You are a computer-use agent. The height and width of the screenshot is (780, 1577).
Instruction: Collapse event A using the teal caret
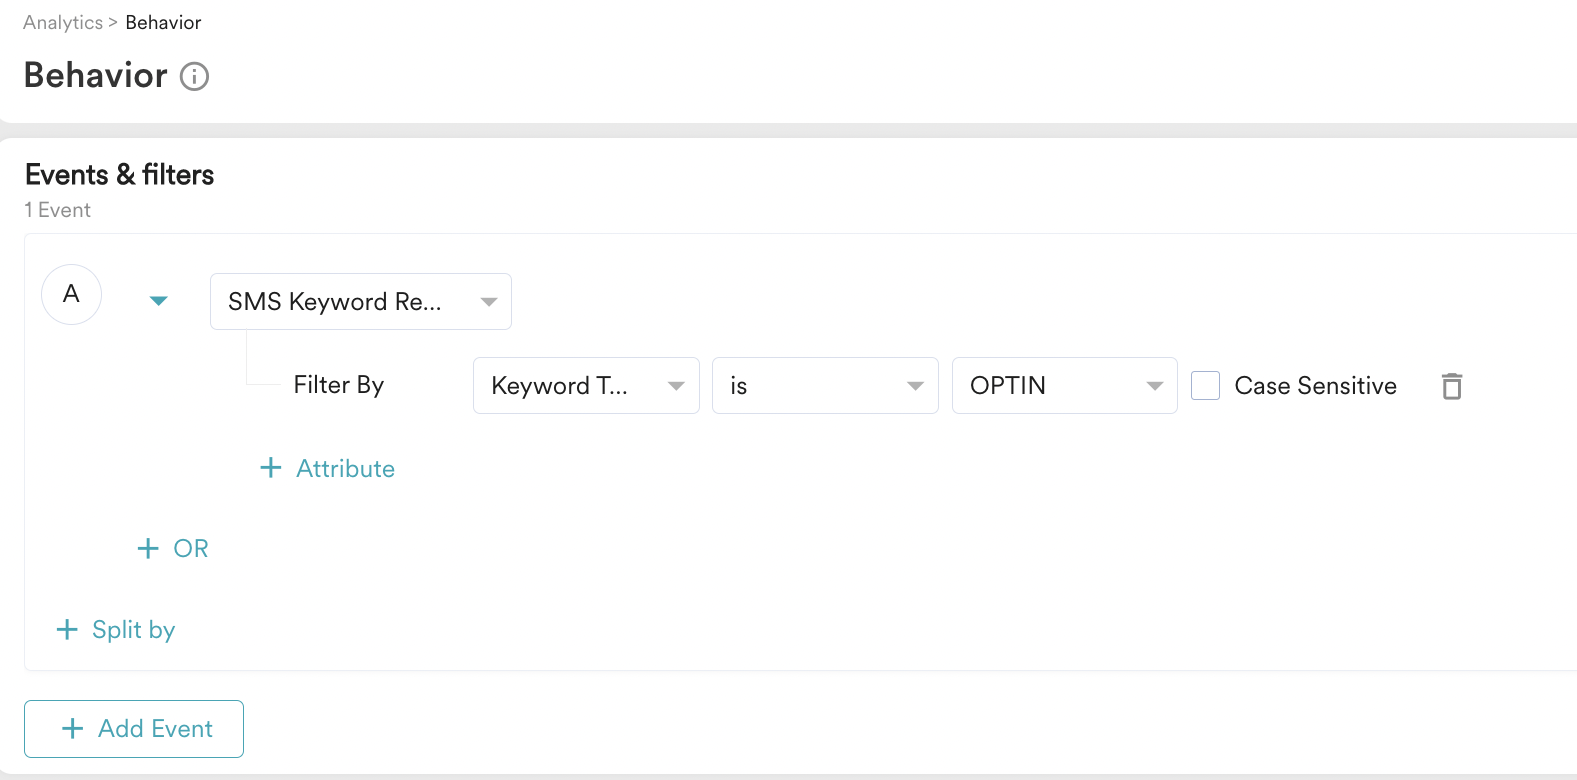[158, 301]
